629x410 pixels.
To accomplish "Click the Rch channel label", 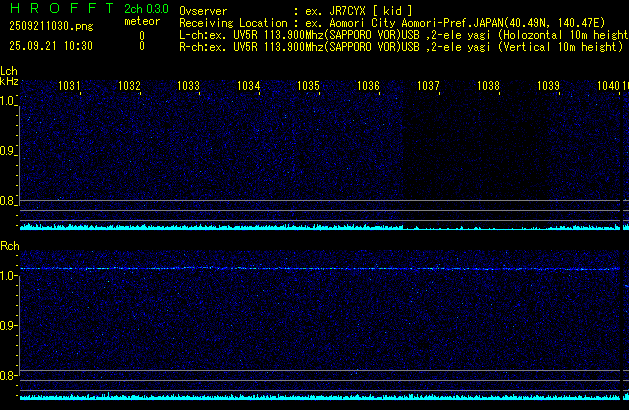I will click(x=9, y=246).
